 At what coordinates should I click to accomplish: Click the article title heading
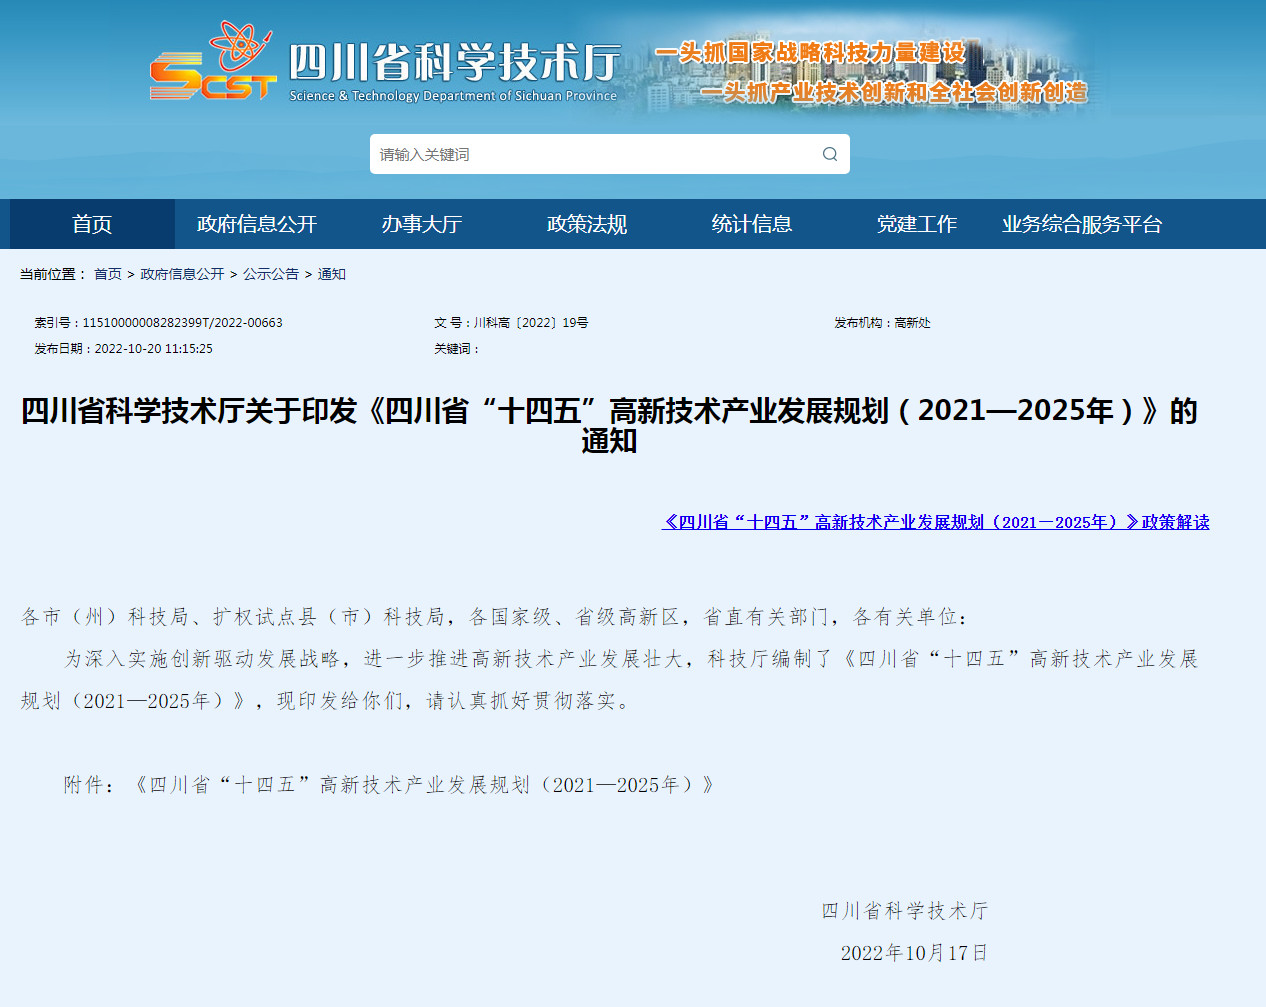click(609, 425)
